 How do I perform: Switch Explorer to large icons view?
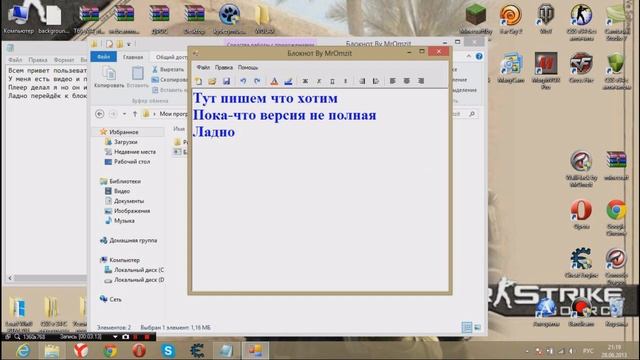[478, 327]
